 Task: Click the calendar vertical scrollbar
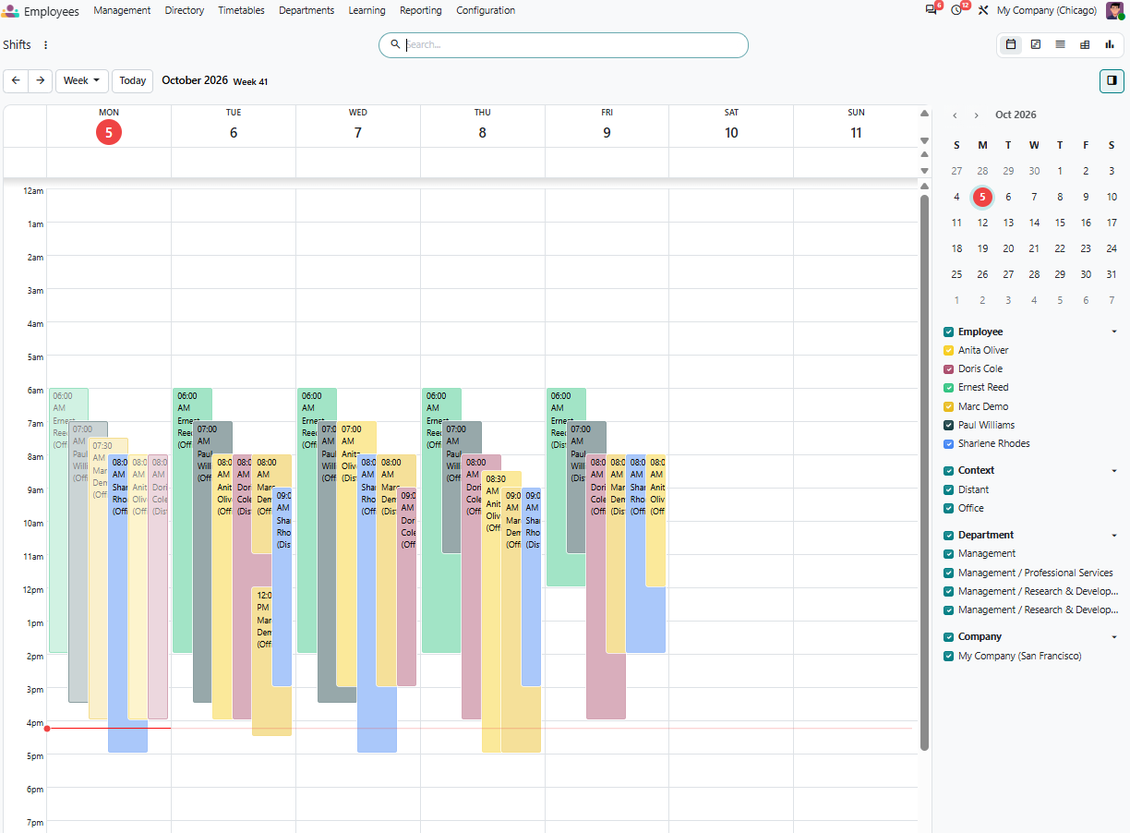(925, 472)
